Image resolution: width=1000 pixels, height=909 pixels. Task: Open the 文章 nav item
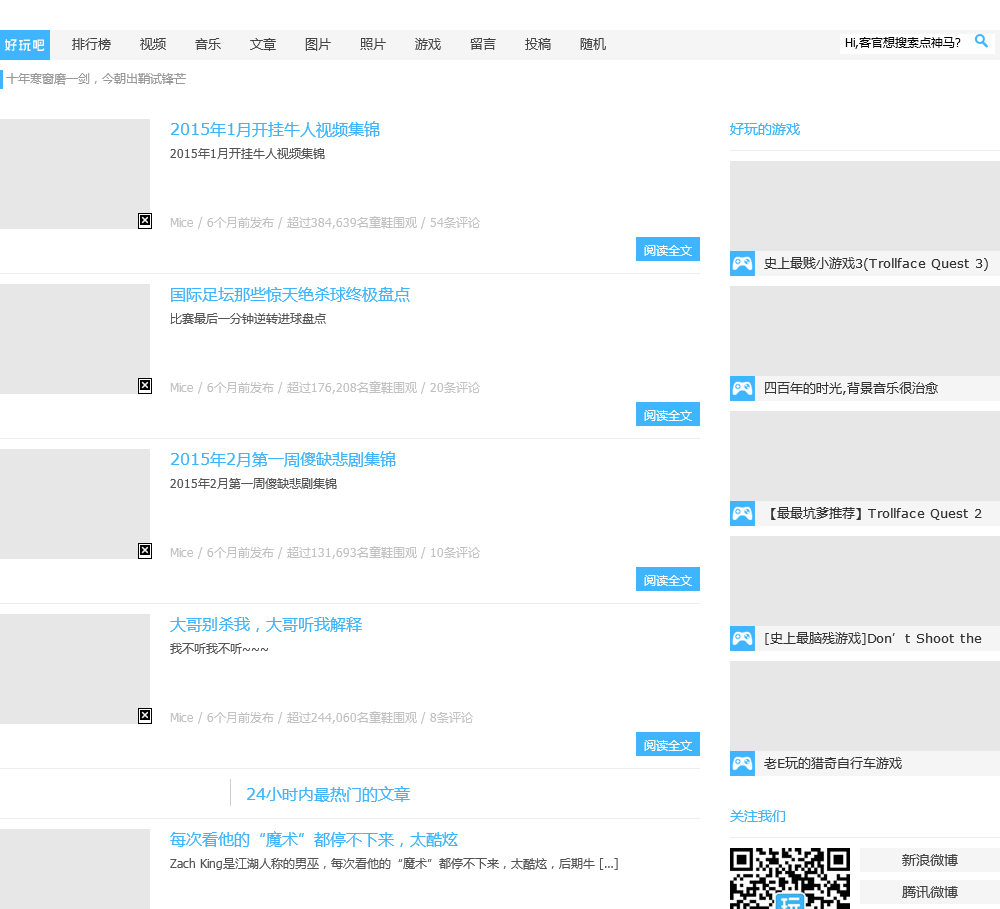pyautogui.click(x=263, y=45)
